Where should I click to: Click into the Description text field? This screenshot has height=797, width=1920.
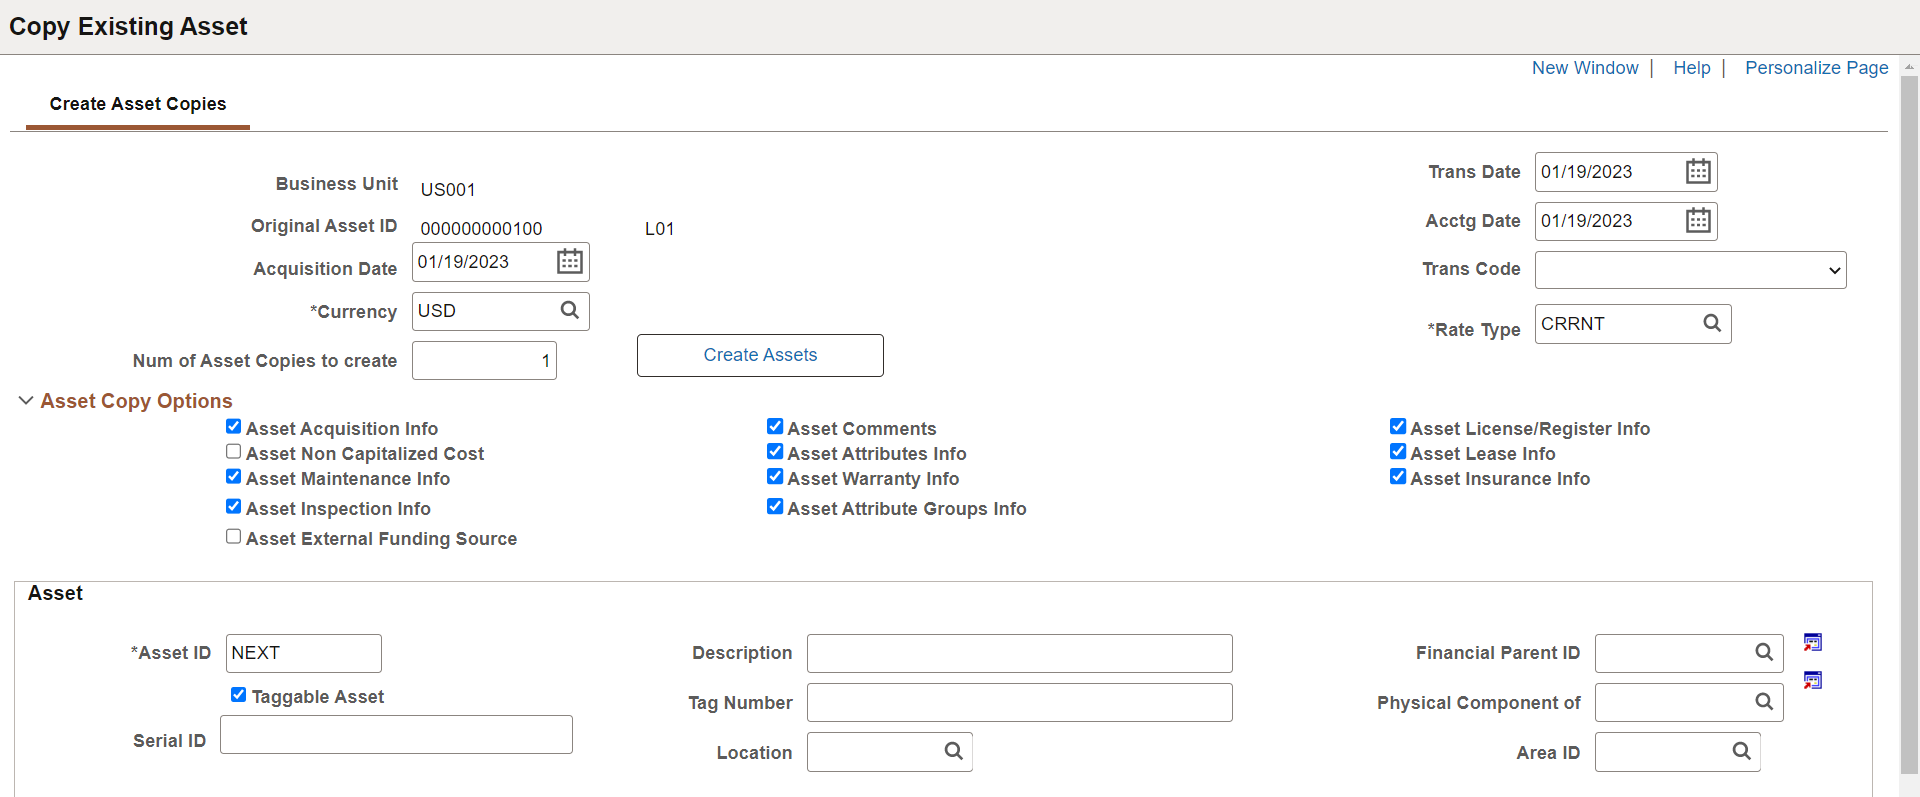[1019, 653]
